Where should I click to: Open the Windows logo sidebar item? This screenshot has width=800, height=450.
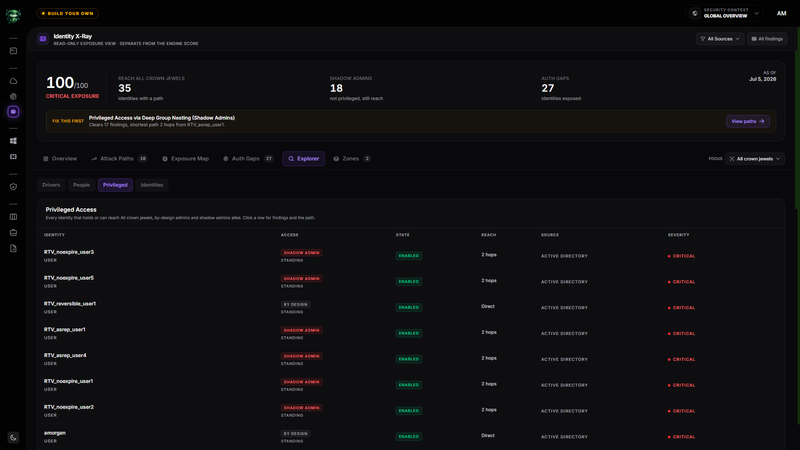[x=13, y=141]
